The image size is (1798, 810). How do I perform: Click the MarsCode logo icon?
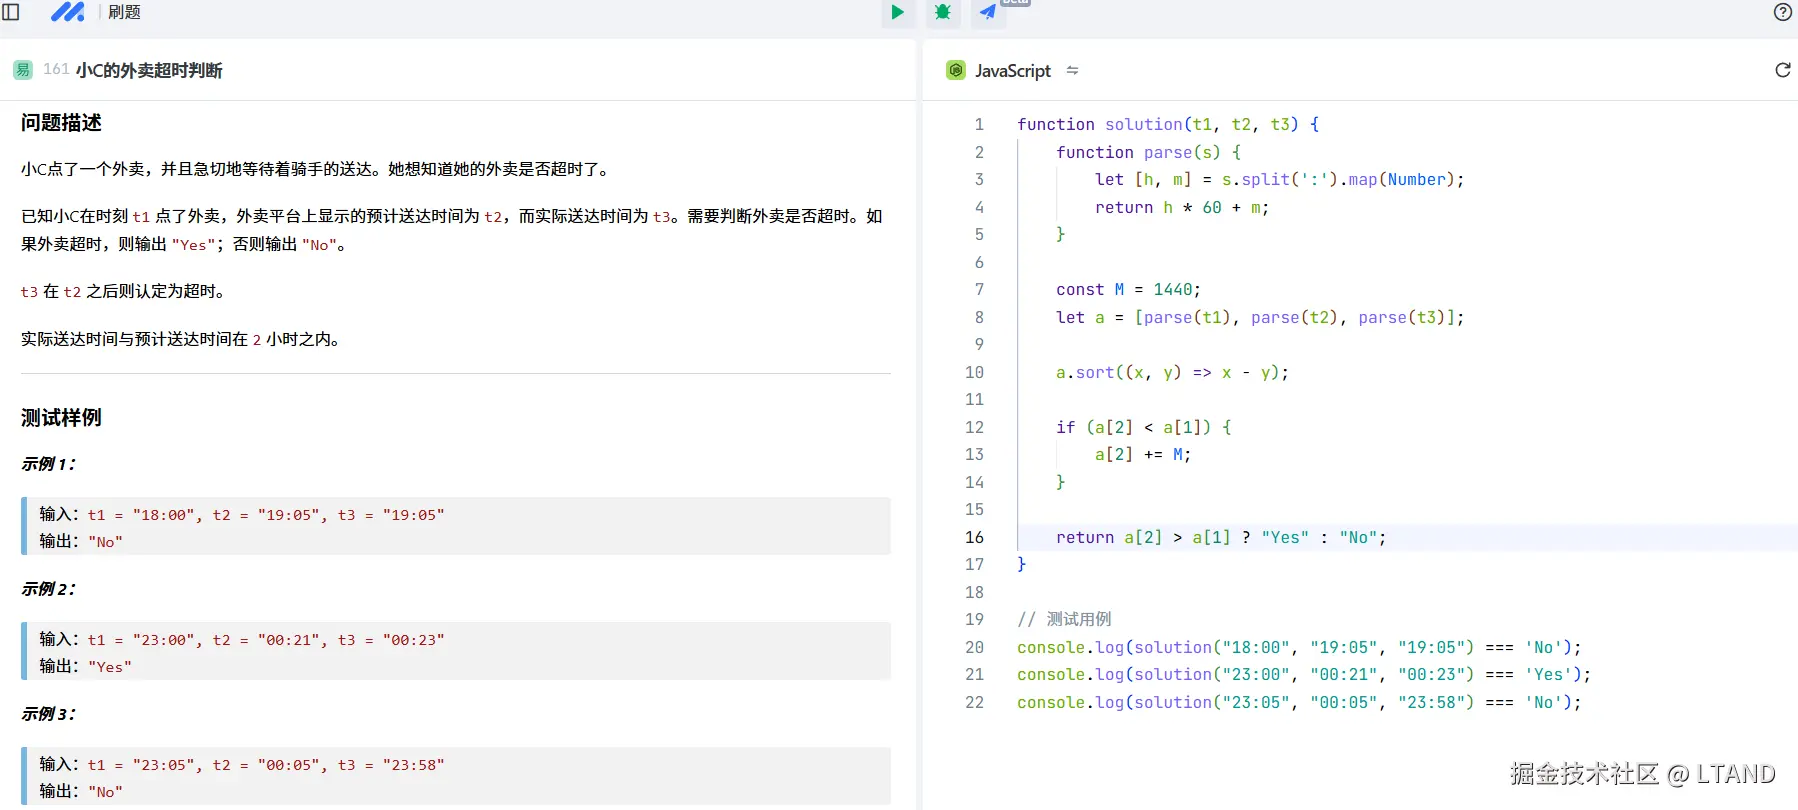[68, 12]
